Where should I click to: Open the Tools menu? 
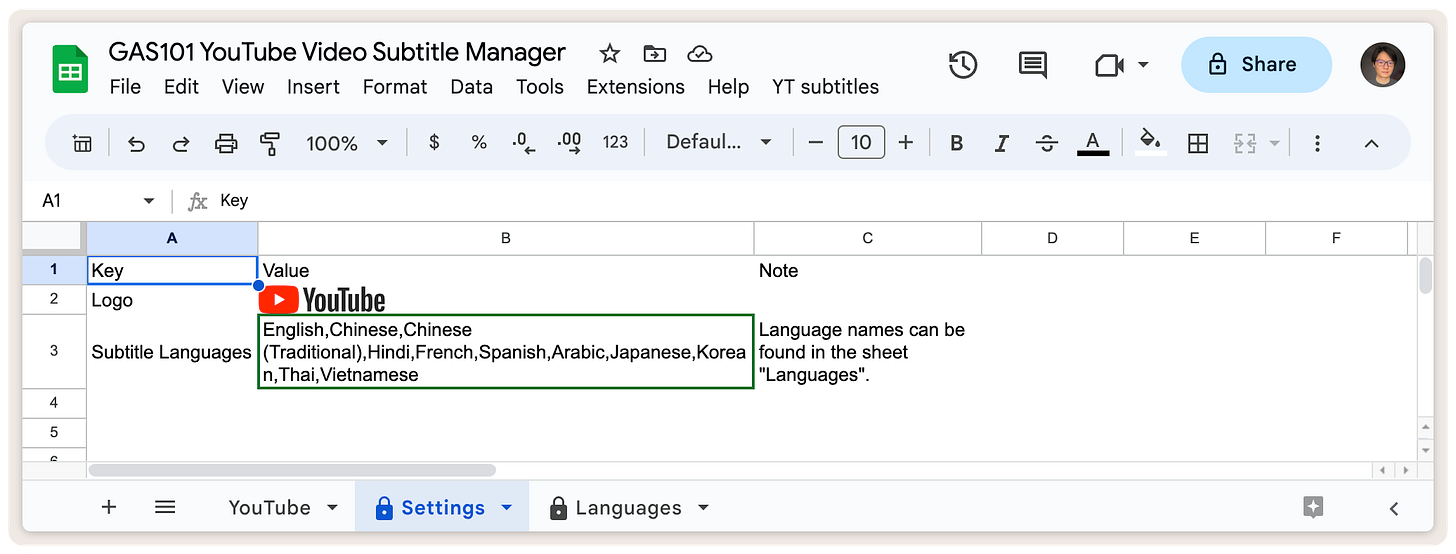(x=540, y=87)
